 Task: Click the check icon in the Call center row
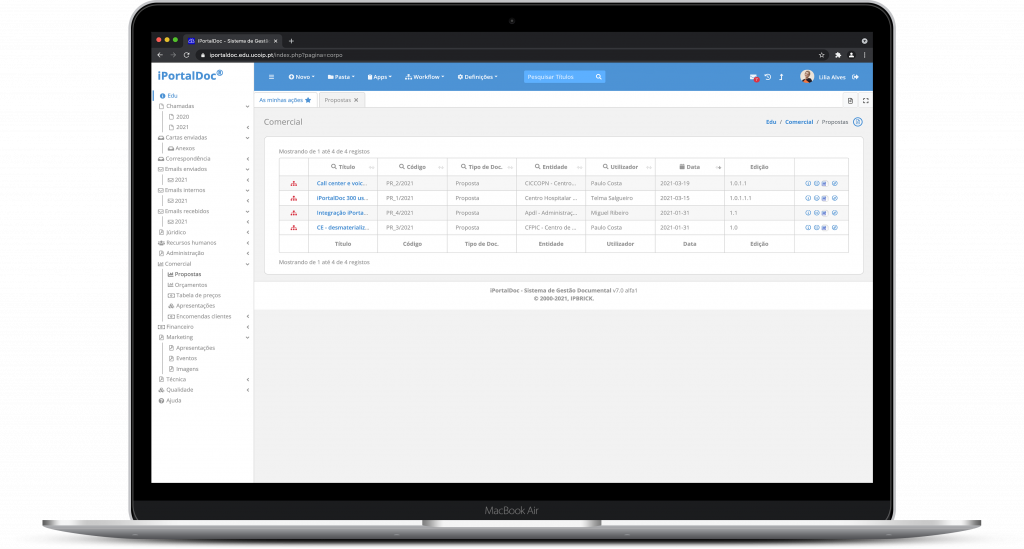point(835,183)
